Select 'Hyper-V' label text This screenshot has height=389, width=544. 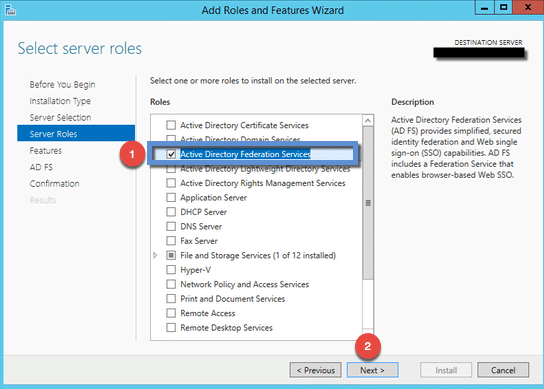point(195,270)
